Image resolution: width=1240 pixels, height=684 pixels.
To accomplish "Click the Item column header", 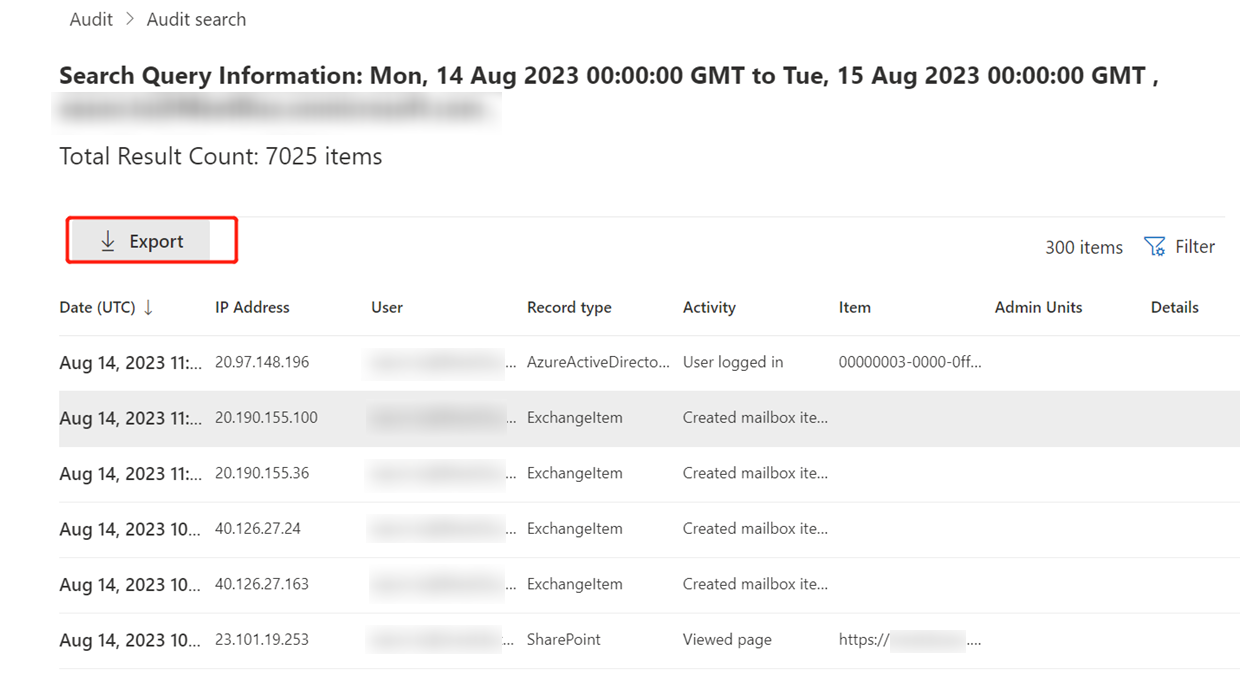I will 855,307.
